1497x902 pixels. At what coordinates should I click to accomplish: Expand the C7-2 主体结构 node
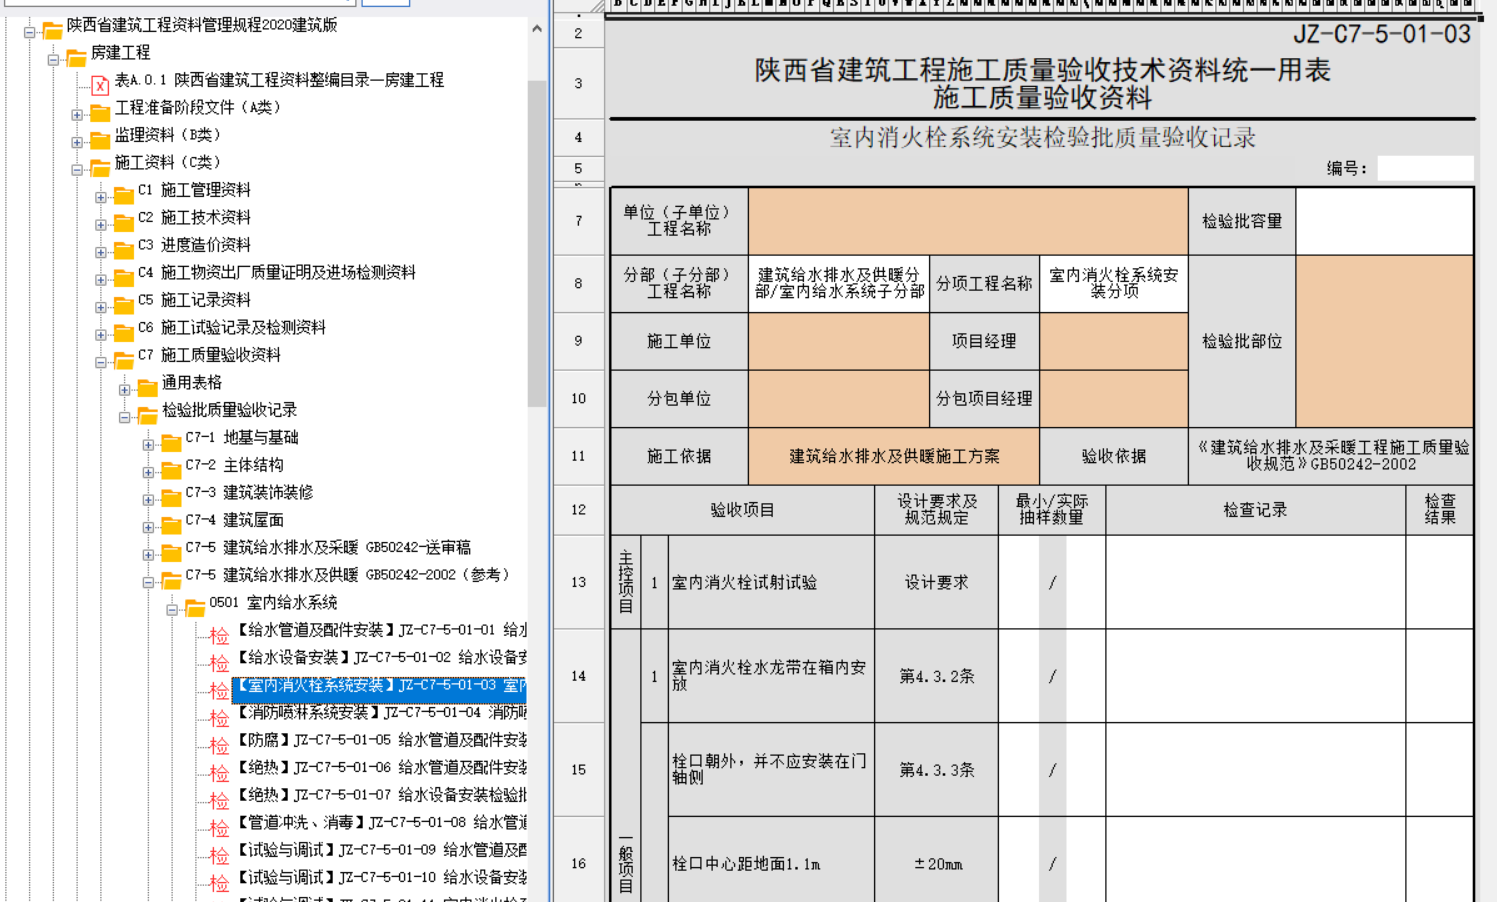click(148, 471)
